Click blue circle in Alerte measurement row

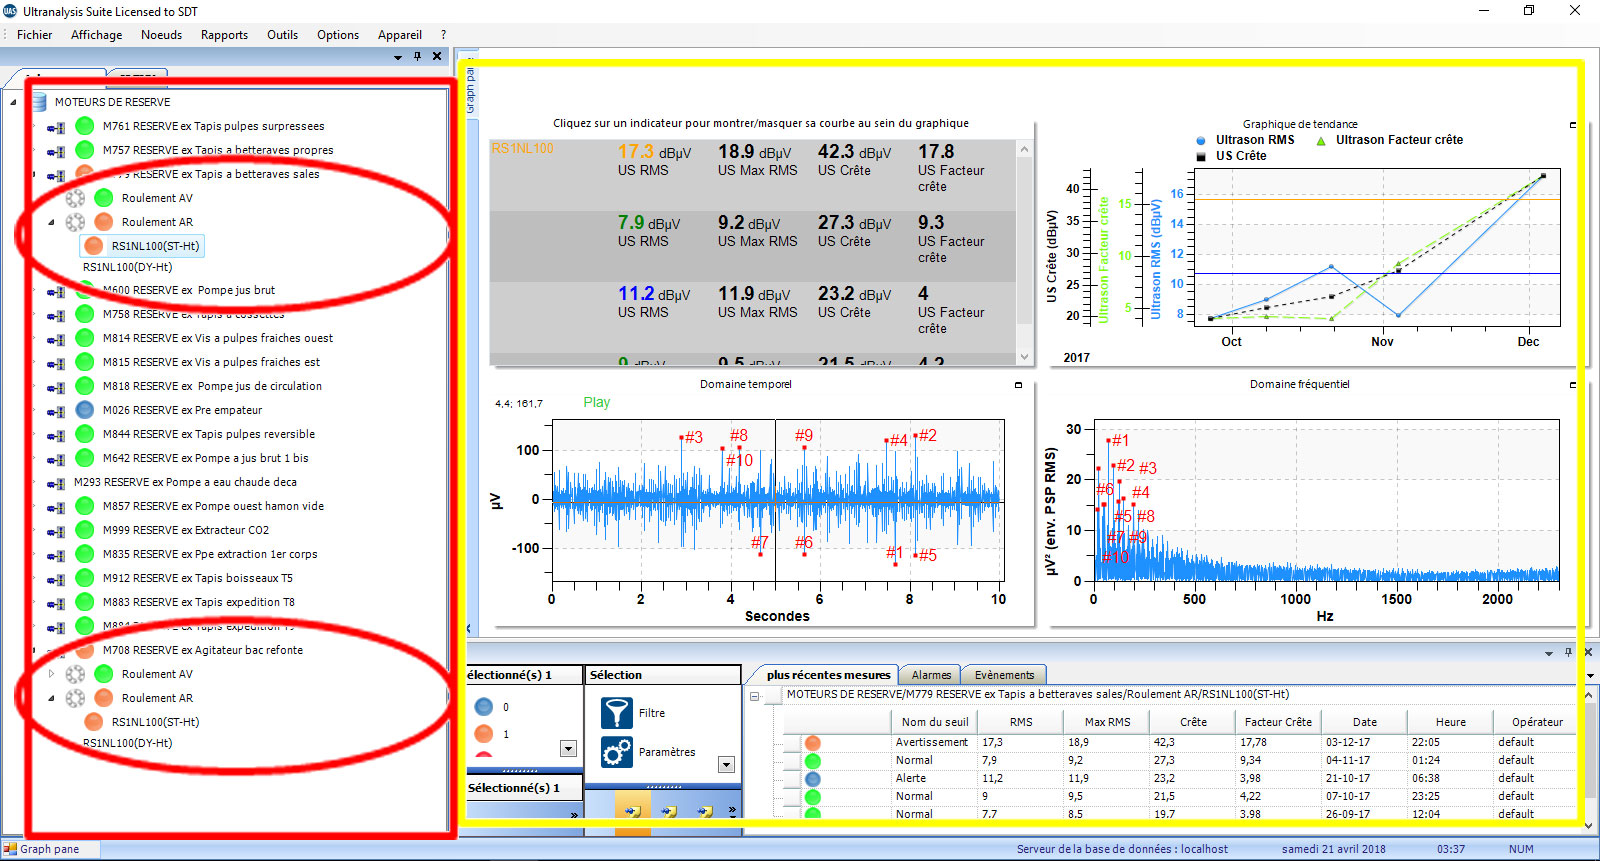tap(813, 779)
